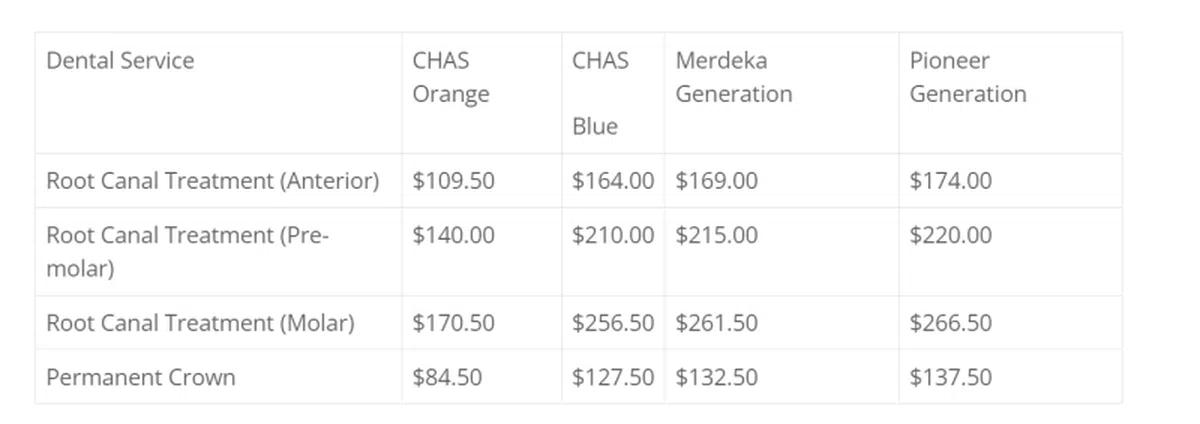Image resolution: width=1200 pixels, height=424 pixels.
Task: Click the $220.00 Pioneer pre-molar cell
Action: pyautogui.click(x=950, y=236)
